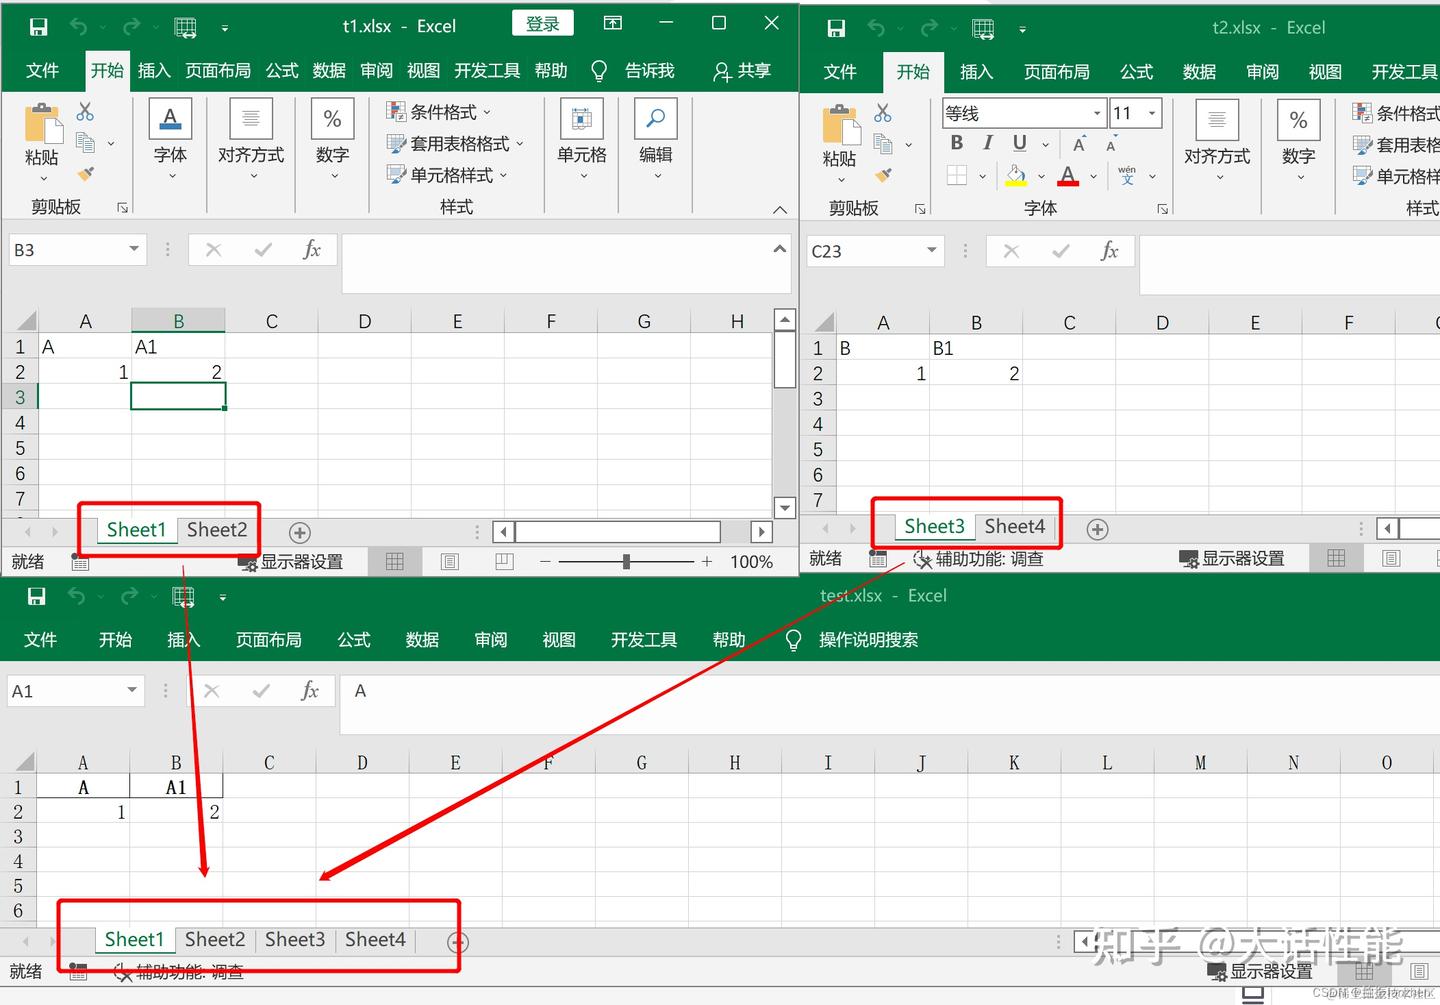
Task: Click the 登录 (Sign in) button
Action: [x=542, y=22]
